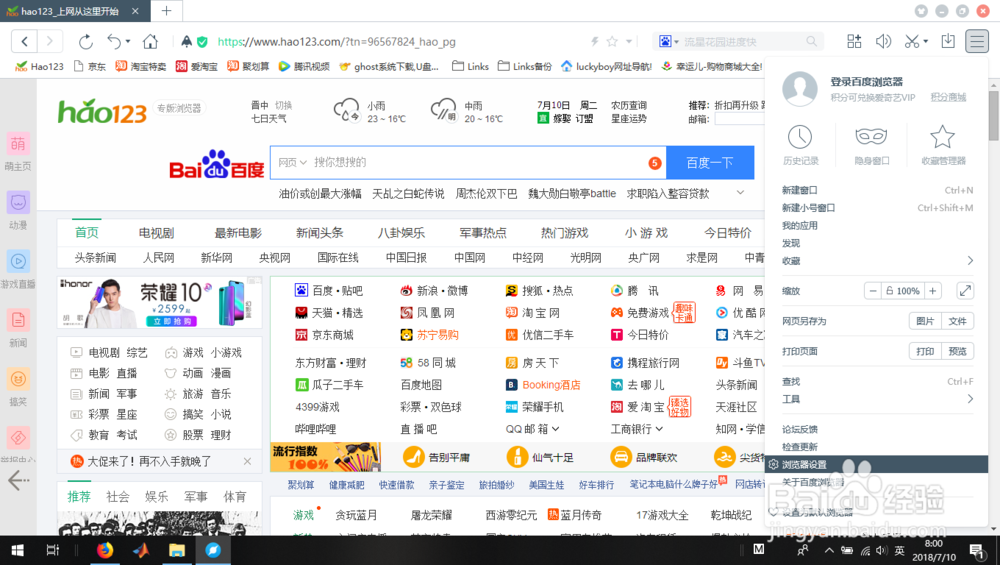The width and height of the screenshot is (1000, 565).
Task: Go to home page icon
Action: [x=150, y=41]
